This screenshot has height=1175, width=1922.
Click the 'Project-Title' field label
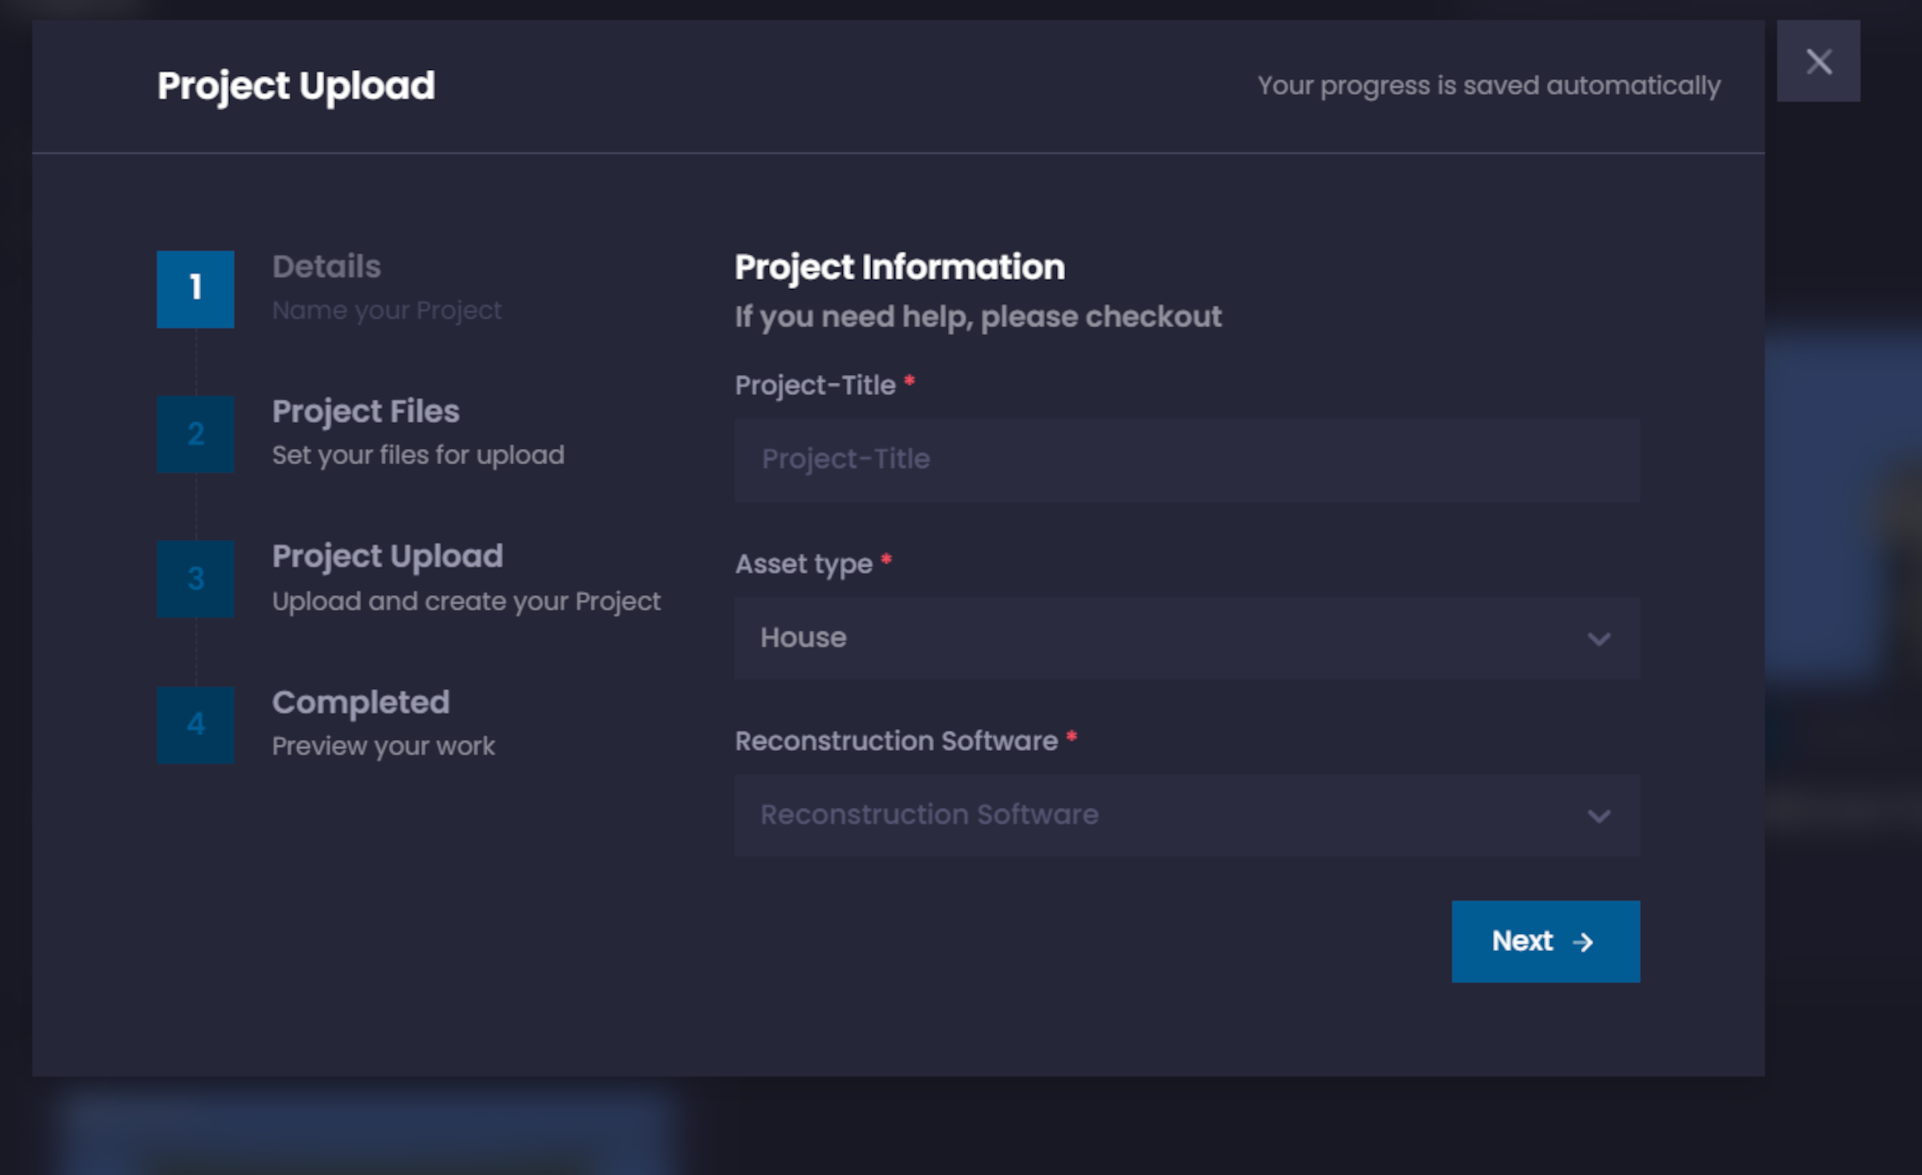click(815, 385)
